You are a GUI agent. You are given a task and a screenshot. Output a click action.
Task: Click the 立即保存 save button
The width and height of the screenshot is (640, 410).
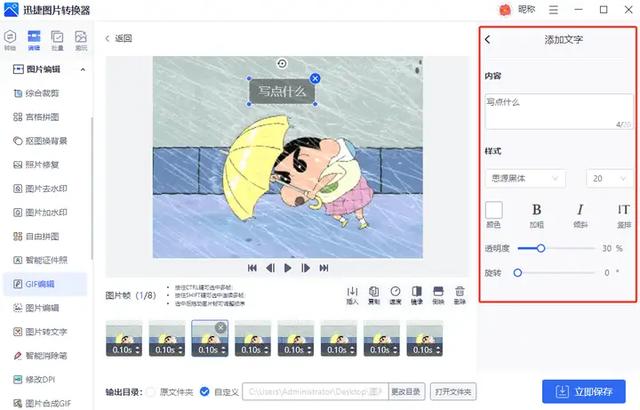(x=584, y=392)
